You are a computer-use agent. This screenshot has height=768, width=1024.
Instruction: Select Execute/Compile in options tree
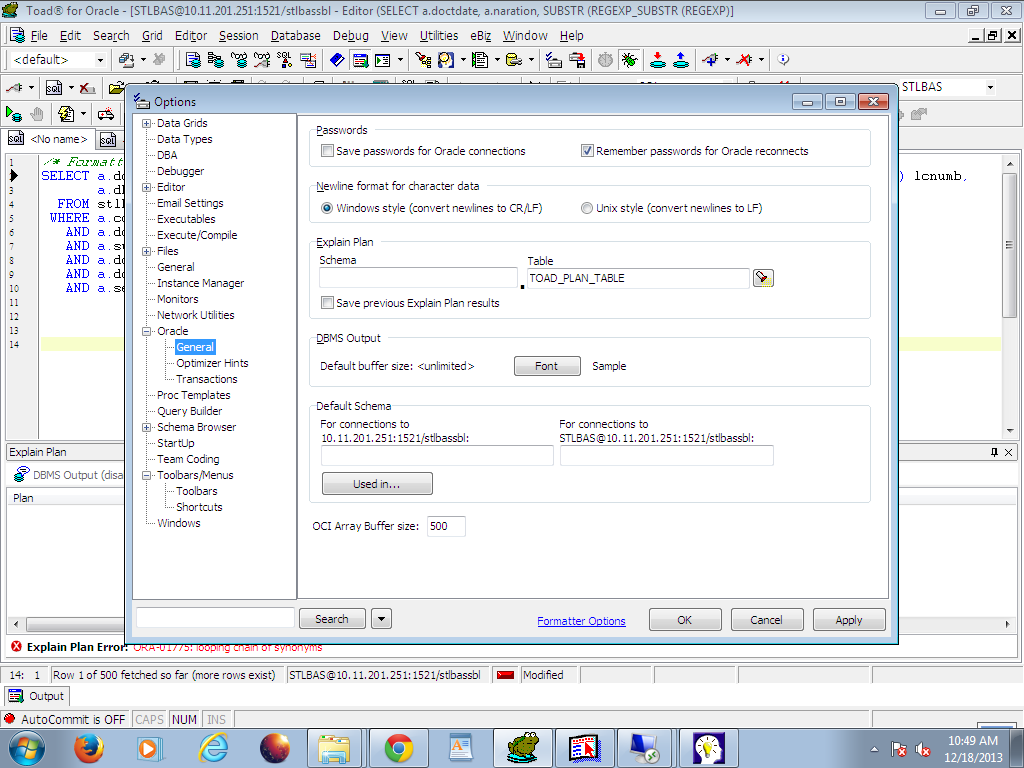click(197, 236)
